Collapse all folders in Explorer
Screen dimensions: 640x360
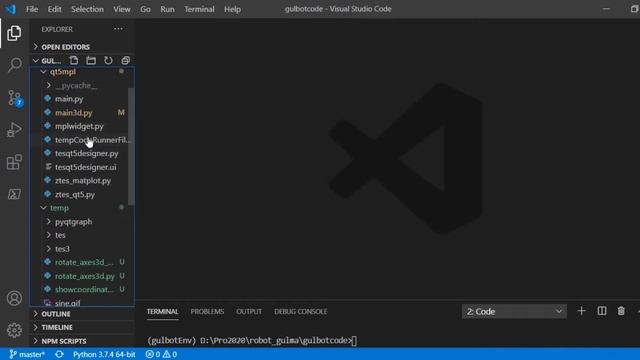[x=125, y=60]
